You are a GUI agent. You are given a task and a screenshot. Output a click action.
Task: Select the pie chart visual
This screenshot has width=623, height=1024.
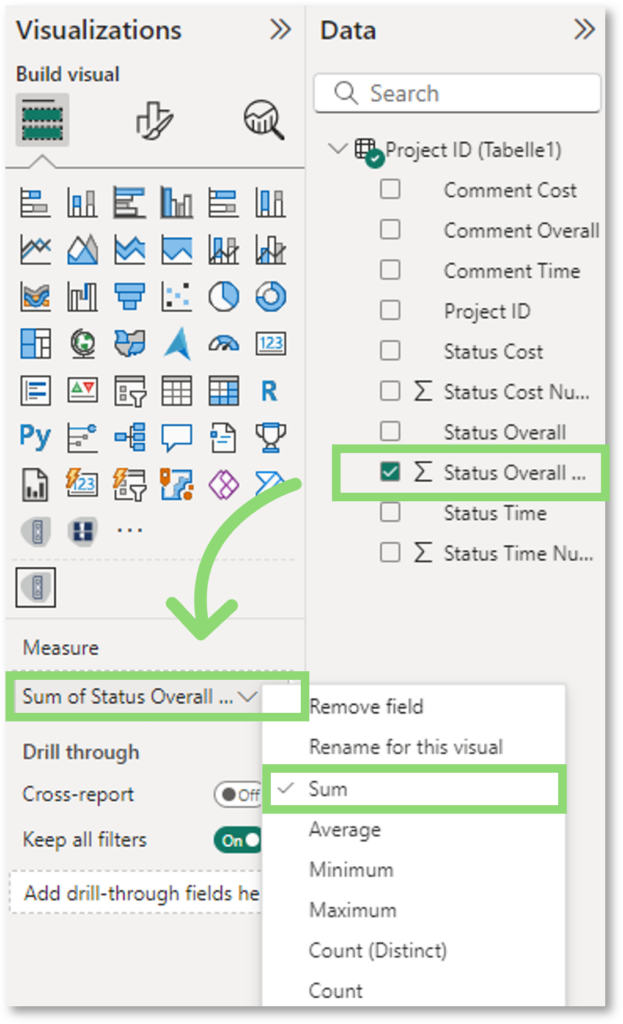[224, 296]
